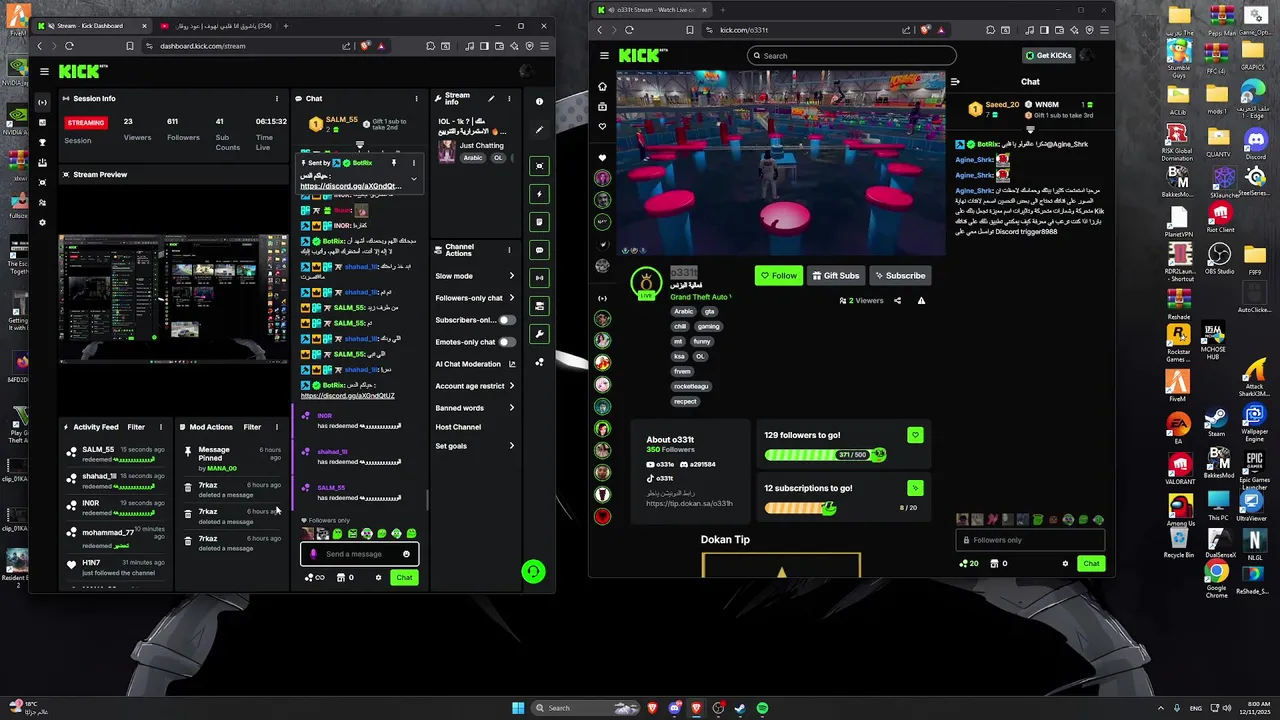Open the dashboard chat settings gear beside the Chat button
Image resolution: width=1280 pixels, height=720 pixels.
coord(380,577)
